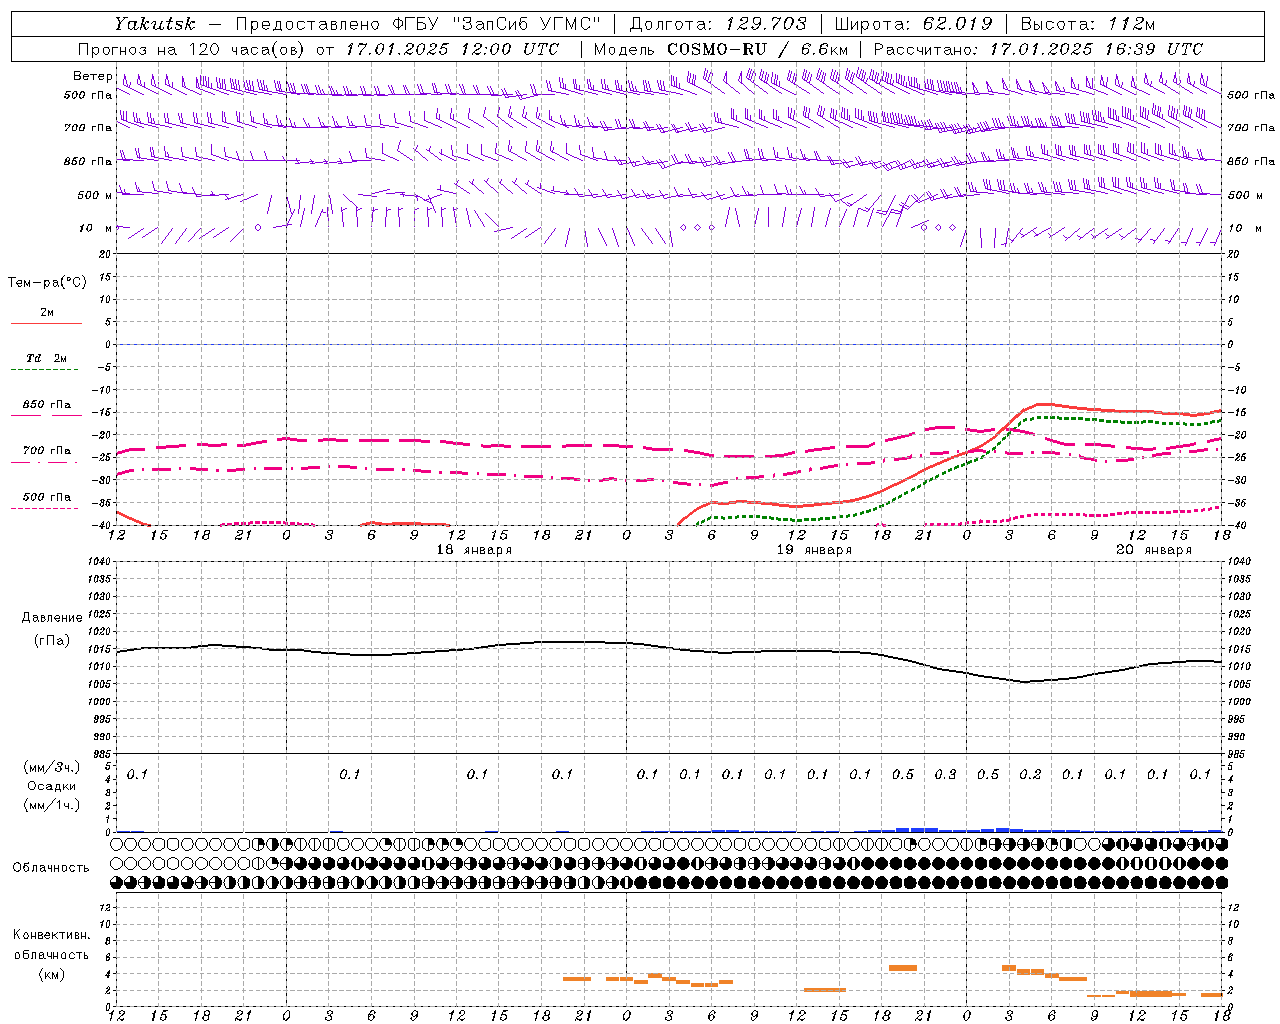
Task: Click the '20 января' date label
Action: coord(1155,550)
